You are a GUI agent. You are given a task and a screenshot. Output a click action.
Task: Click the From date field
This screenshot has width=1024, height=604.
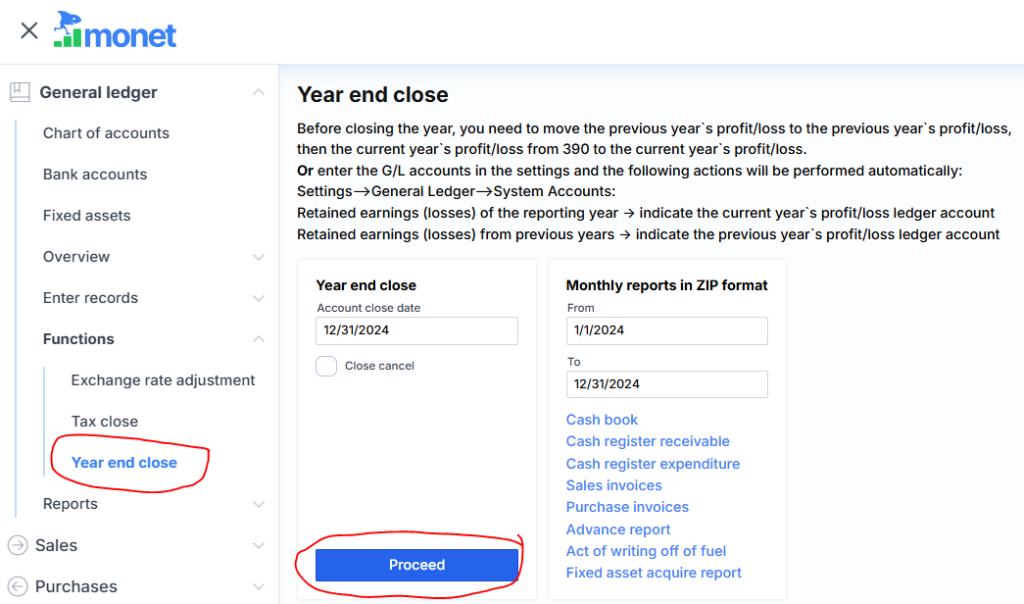point(667,331)
